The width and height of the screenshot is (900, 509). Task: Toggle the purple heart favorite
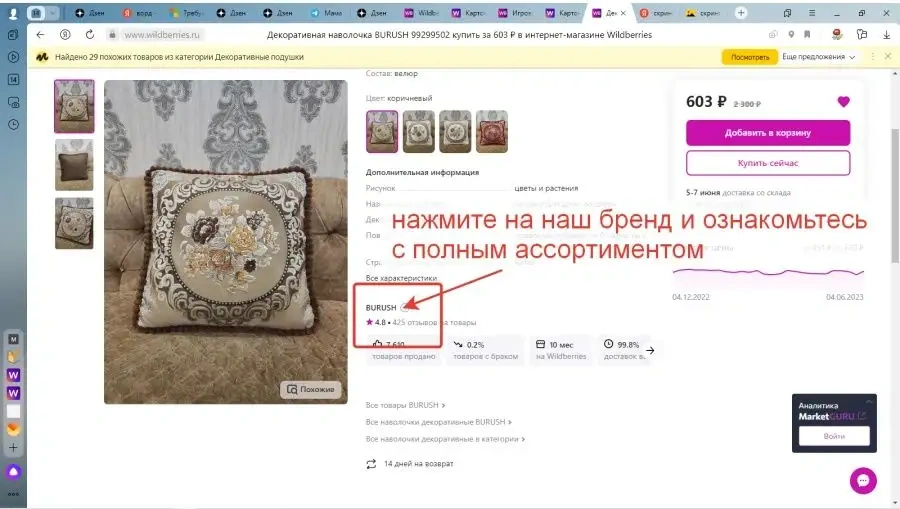(843, 102)
